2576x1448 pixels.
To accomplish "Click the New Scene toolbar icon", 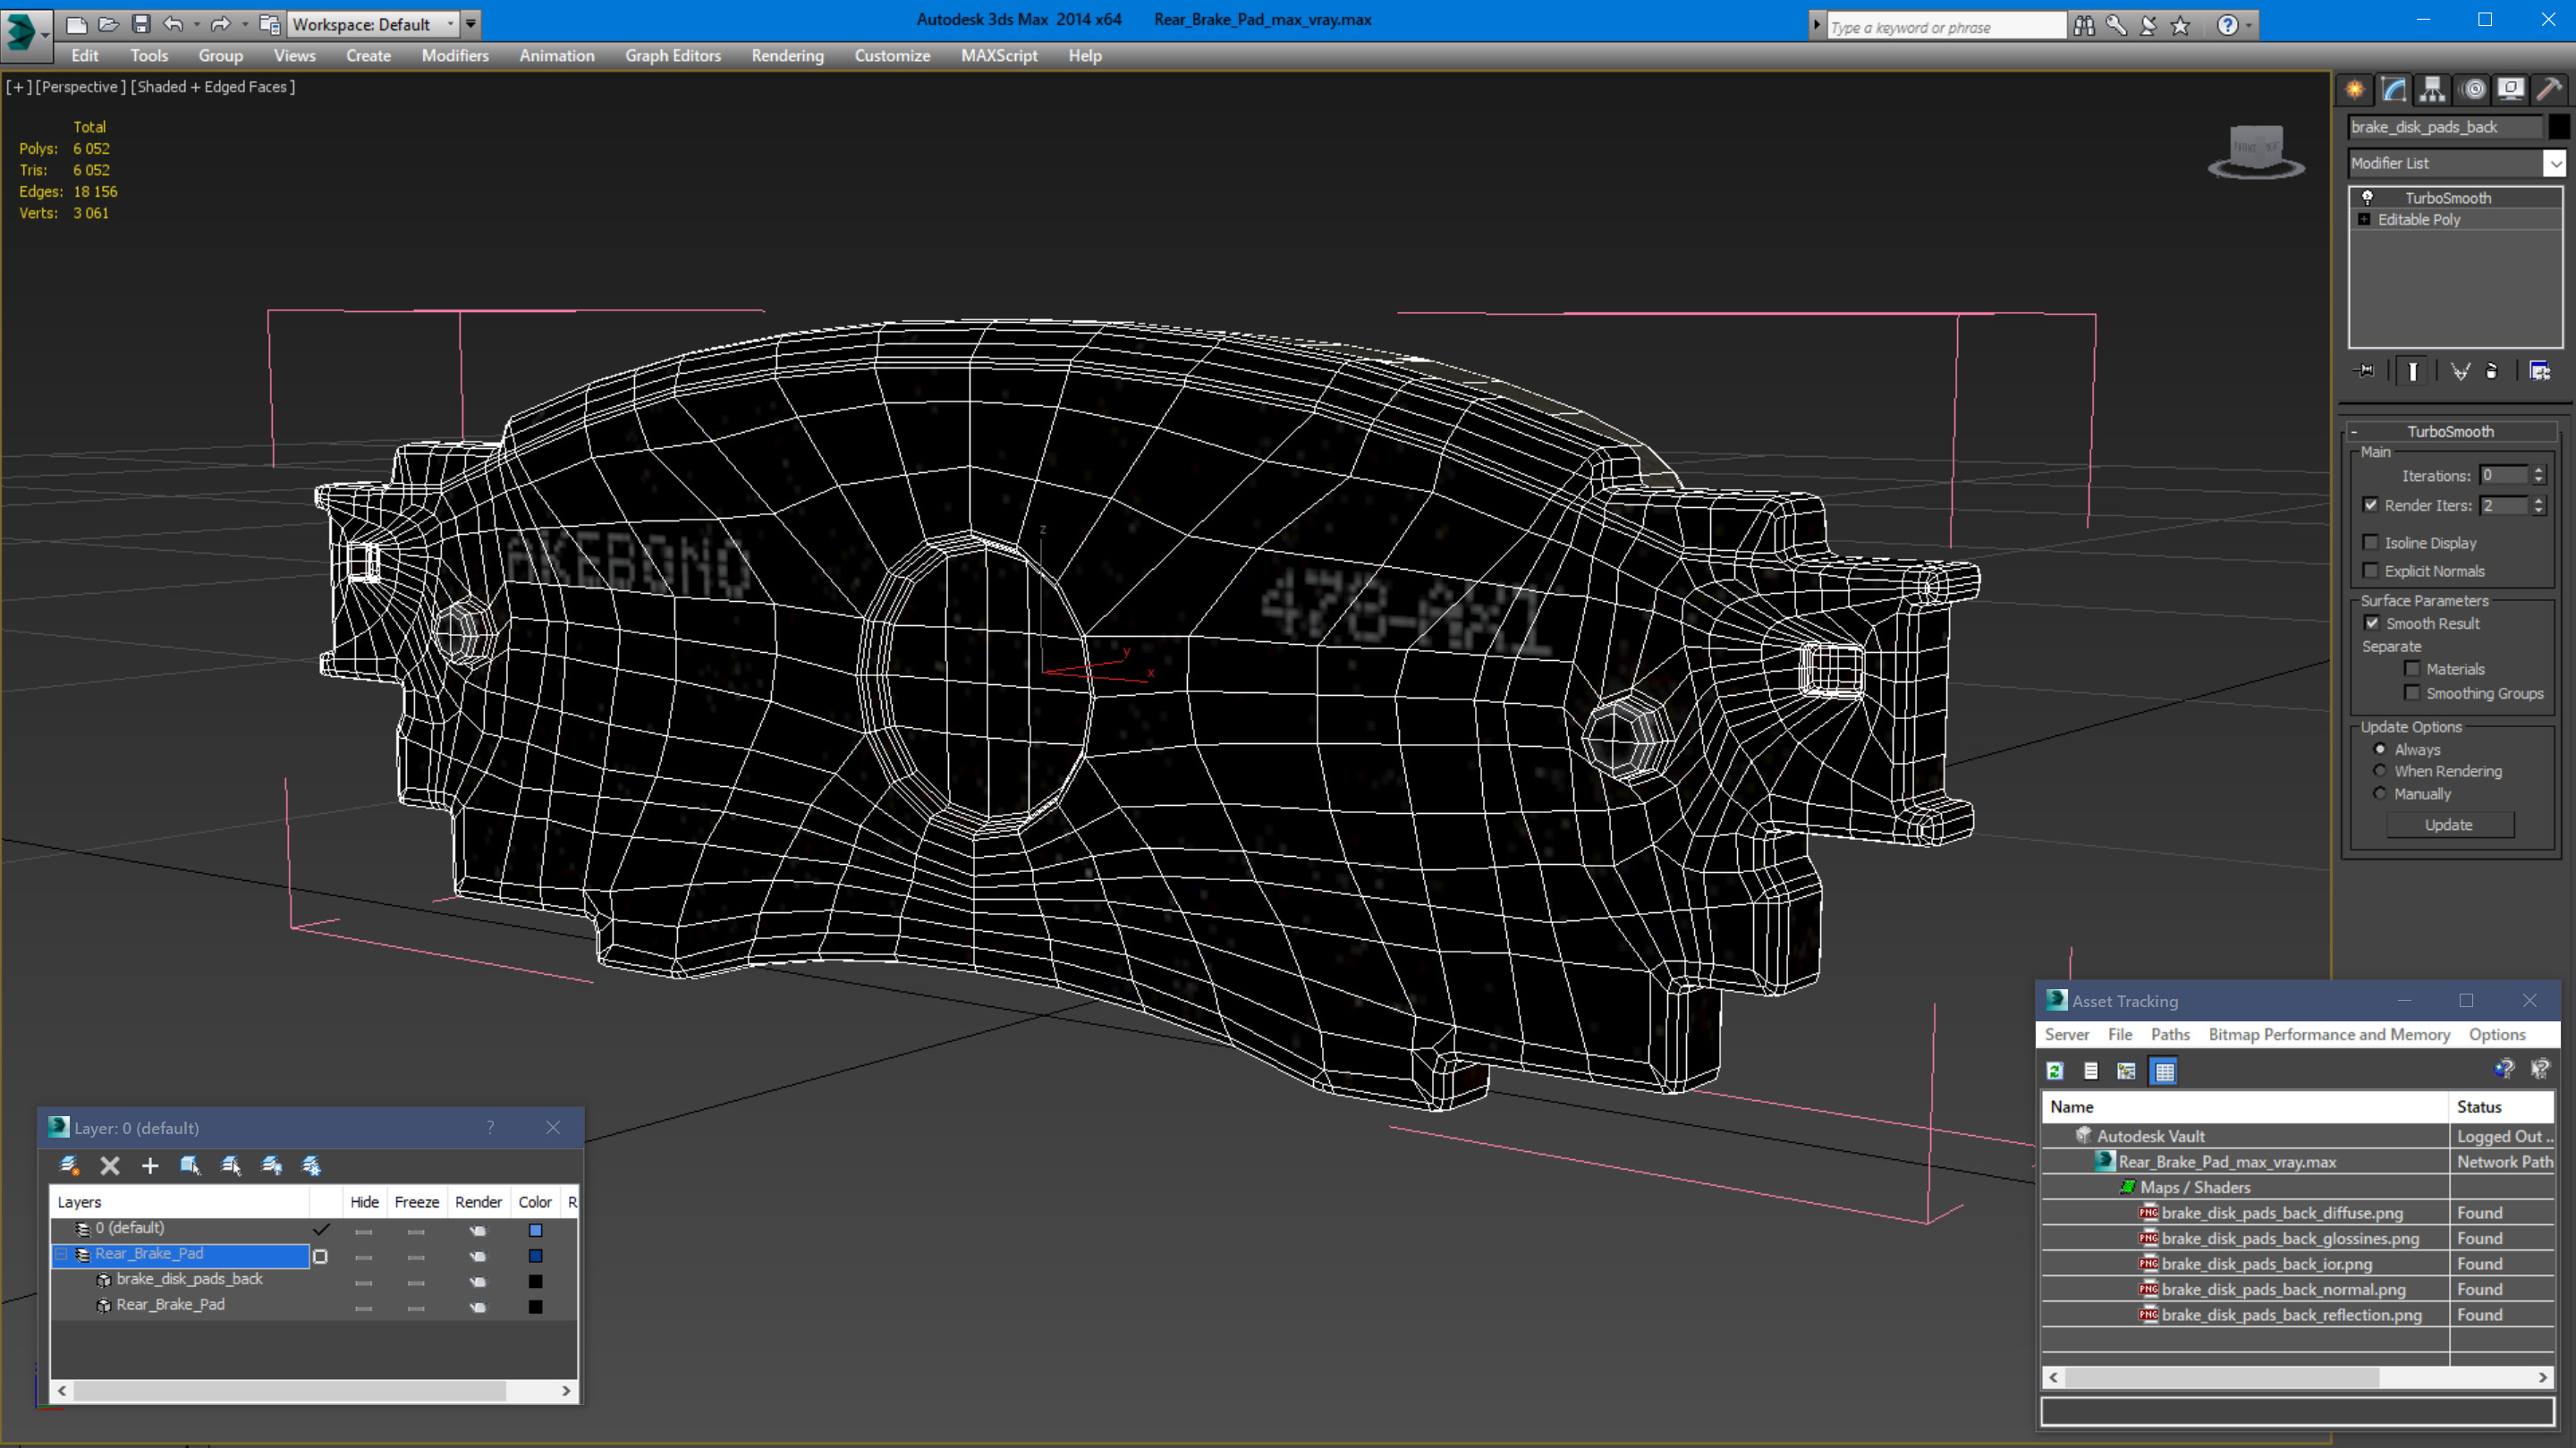I will tap(76, 24).
